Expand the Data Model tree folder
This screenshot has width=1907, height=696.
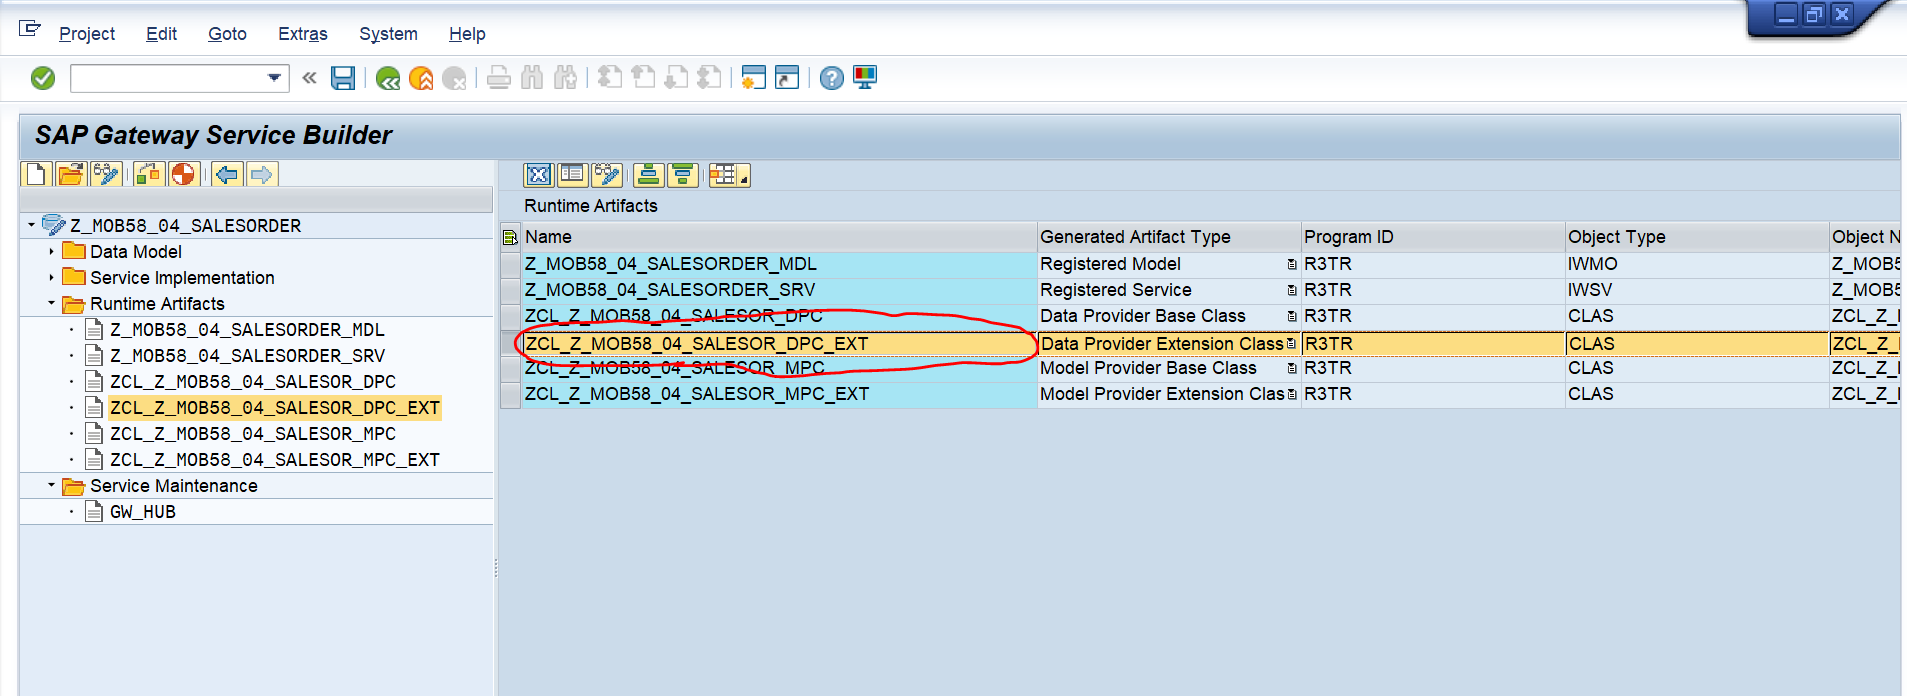[x=51, y=252]
